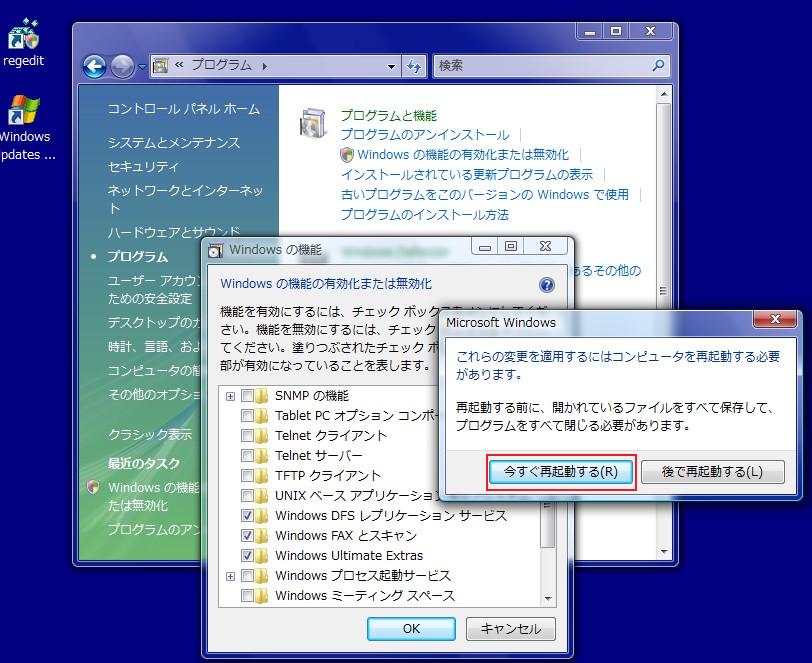Click the search magnifier icon
This screenshot has width=812, height=663.
(658, 66)
